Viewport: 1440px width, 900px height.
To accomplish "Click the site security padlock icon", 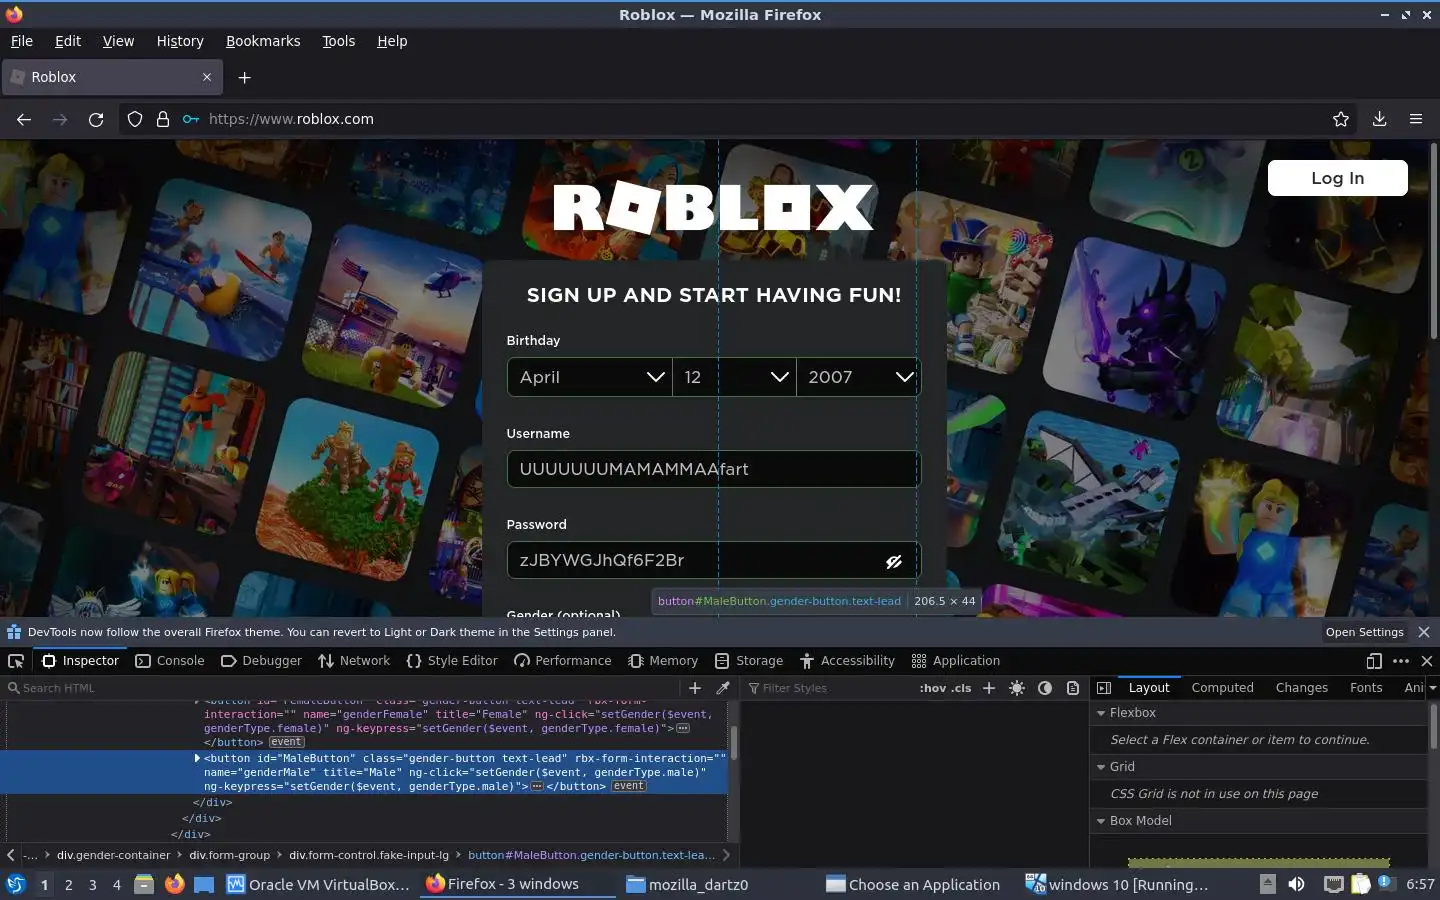I will point(163,119).
